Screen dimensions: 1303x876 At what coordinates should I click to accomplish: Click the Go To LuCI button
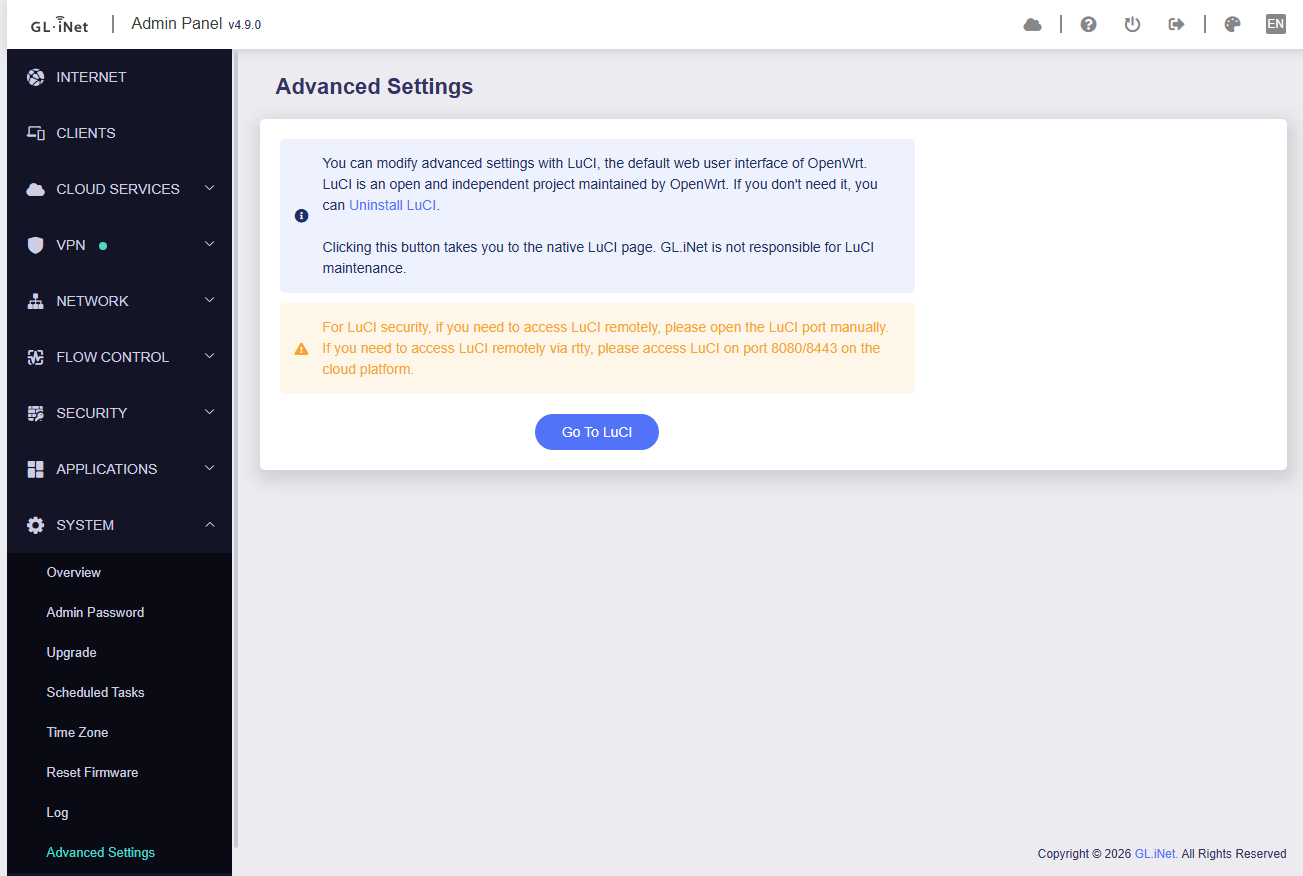pyautogui.click(x=597, y=432)
